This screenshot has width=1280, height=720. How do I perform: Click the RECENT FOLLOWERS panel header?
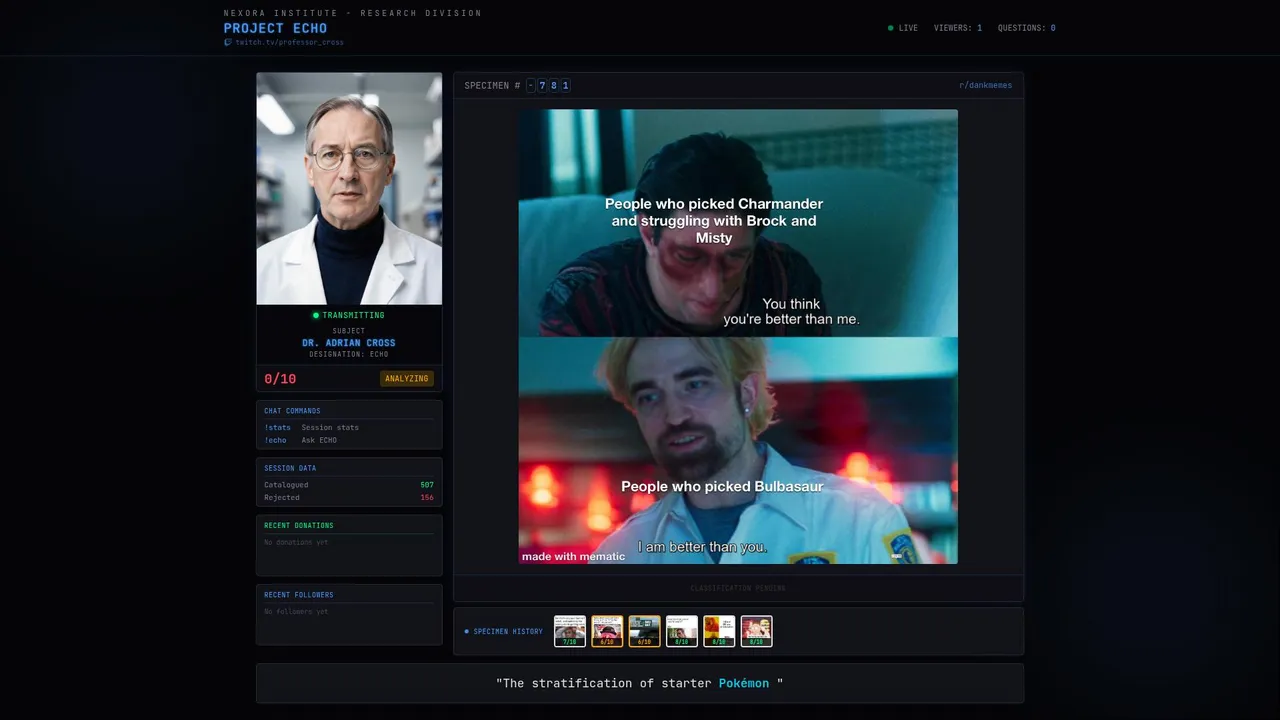tap(299, 595)
